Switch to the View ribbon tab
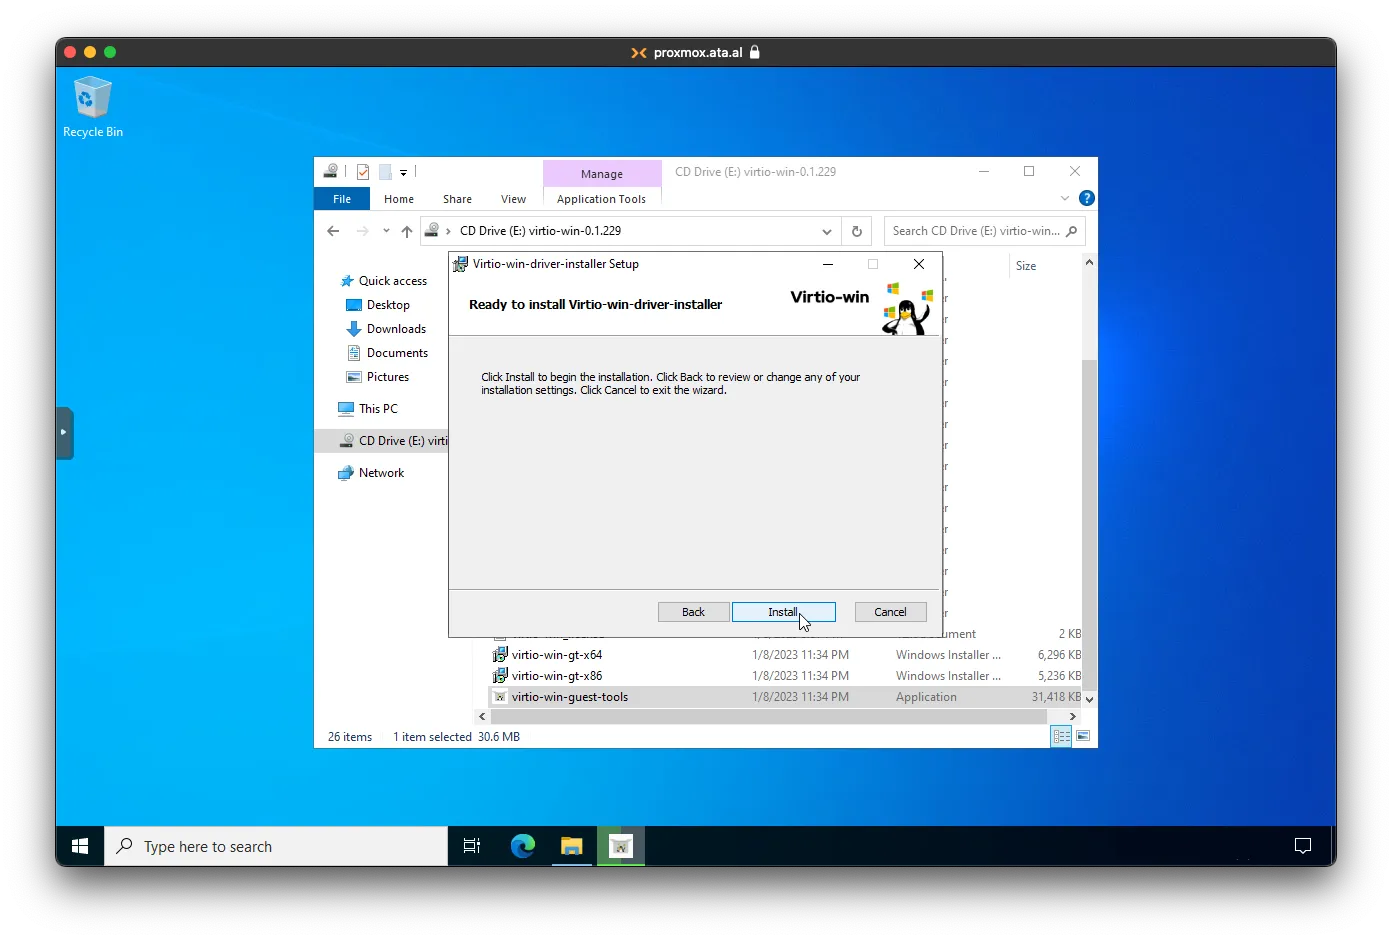The height and width of the screenshot is (940, 1392). [513, 199]
